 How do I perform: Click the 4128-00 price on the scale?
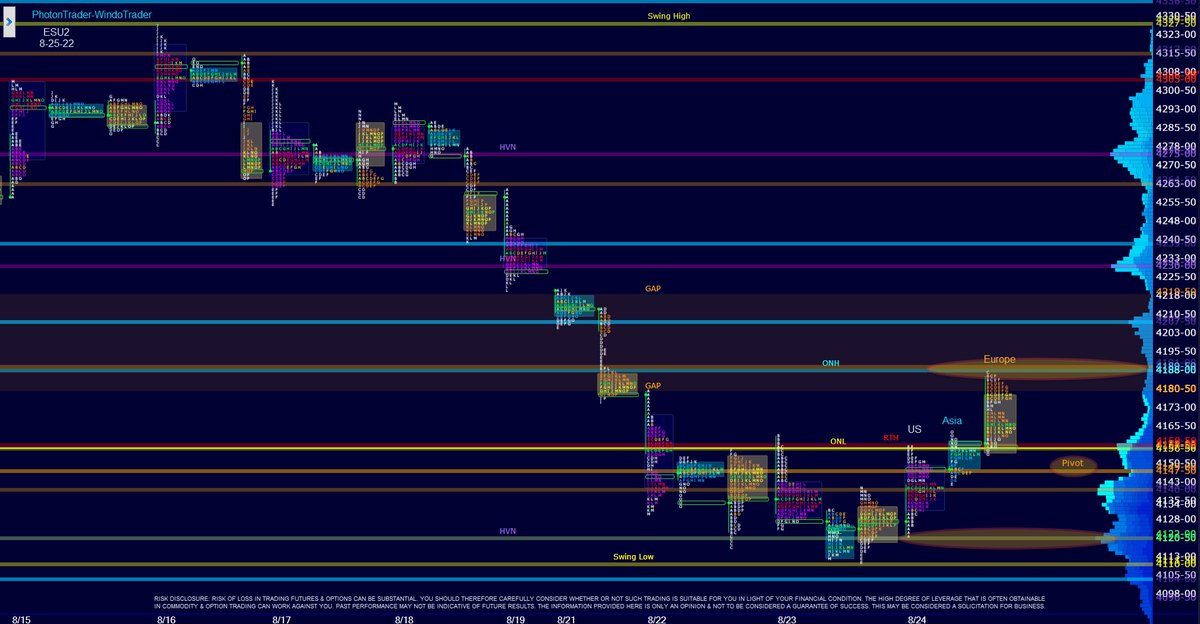pyautogui.click(x=1177, y=519)
